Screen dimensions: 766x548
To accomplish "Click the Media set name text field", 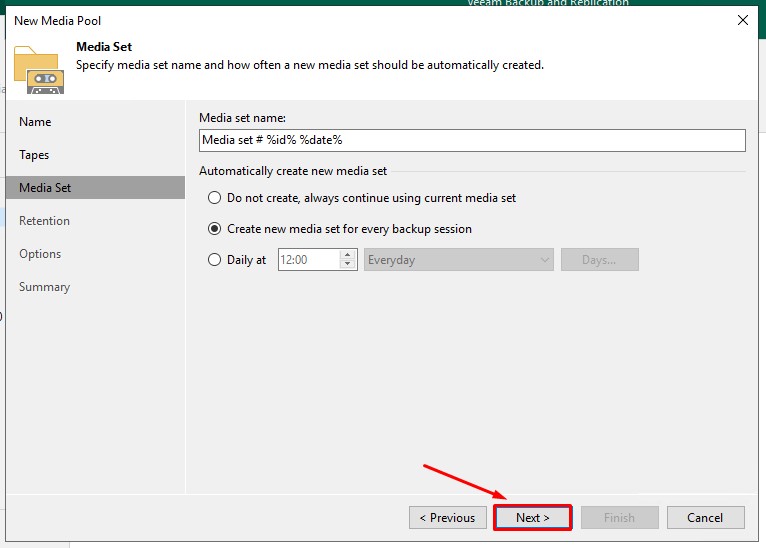I will (x=472, y=140).
